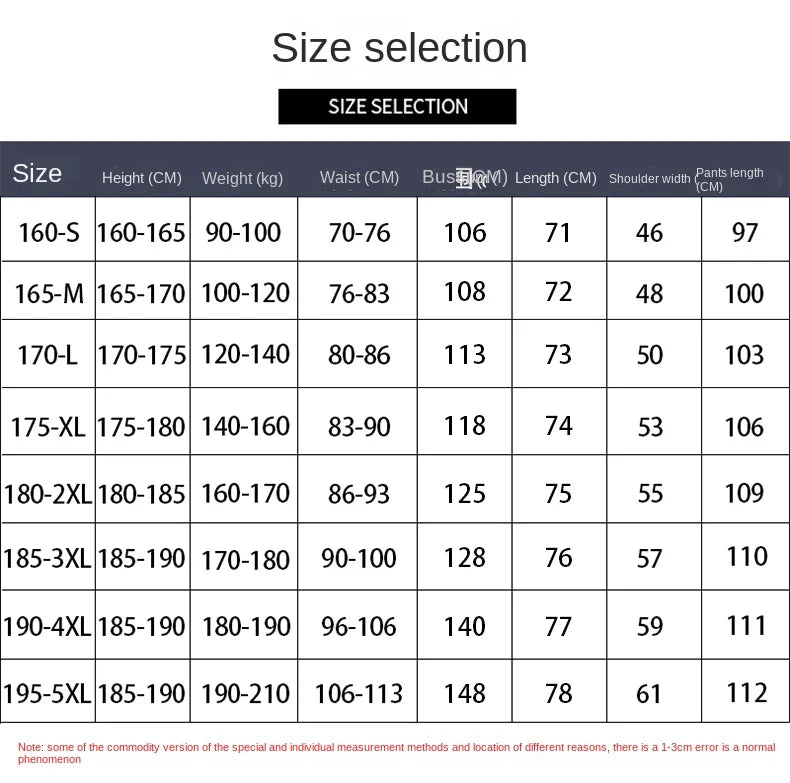
Task: Click the 190-210 weight cell
Action: click(x=245, y=693)
